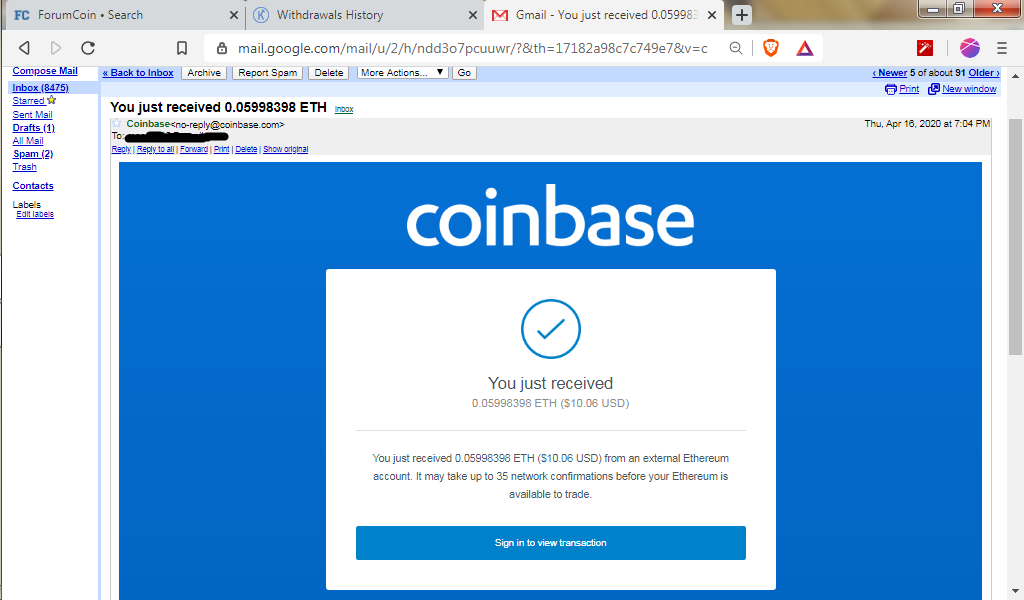Click the browser reload icon
1024x600 pixels.
pos(88,48)
